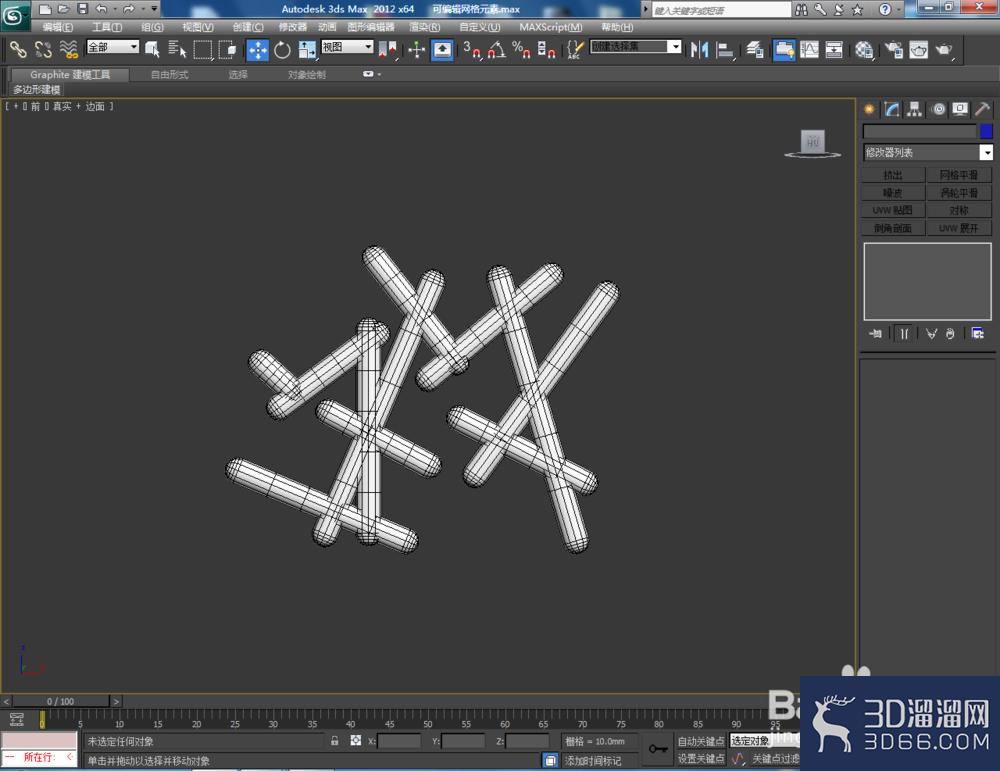Open Rendered Frame Window

click(918, 49)
